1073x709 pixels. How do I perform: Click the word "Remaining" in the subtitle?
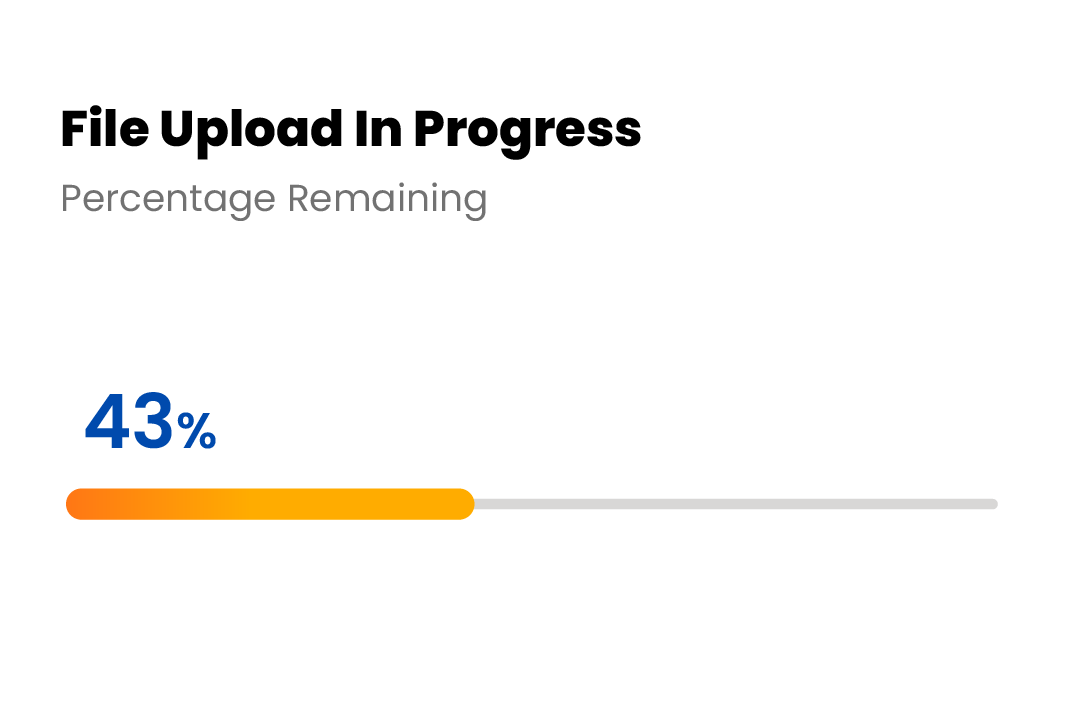(x=387, y=200)
